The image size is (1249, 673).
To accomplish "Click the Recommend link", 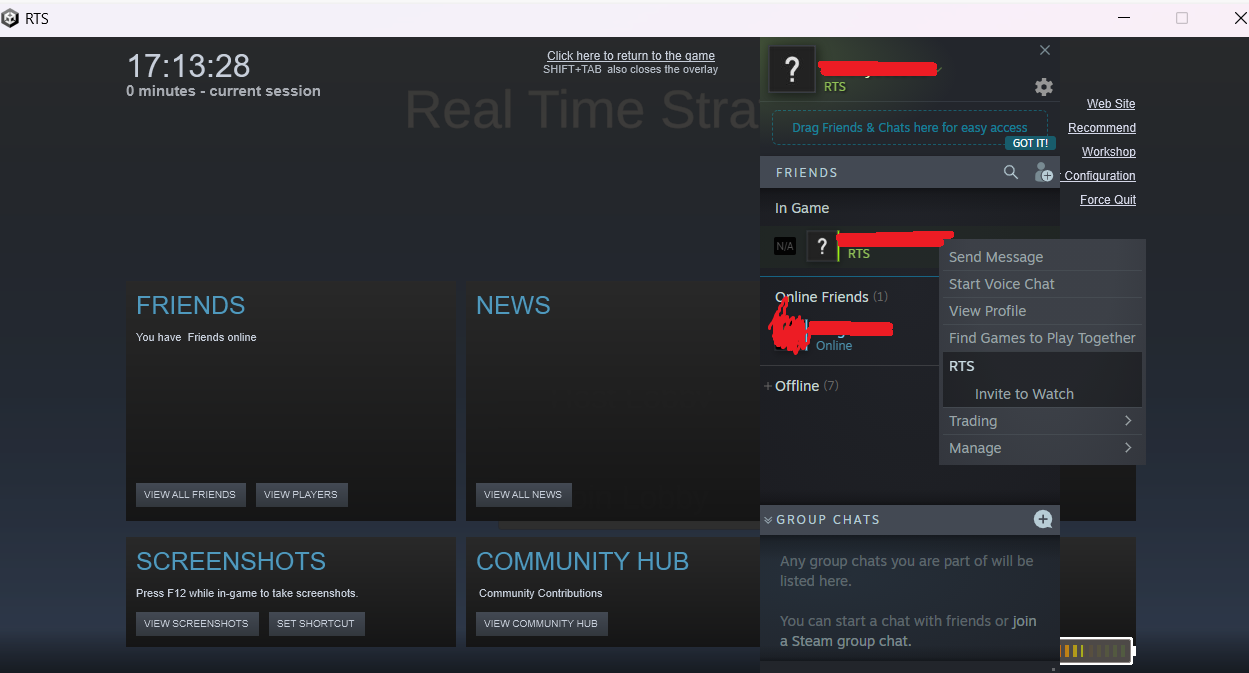I will (x=1102, y=128).
